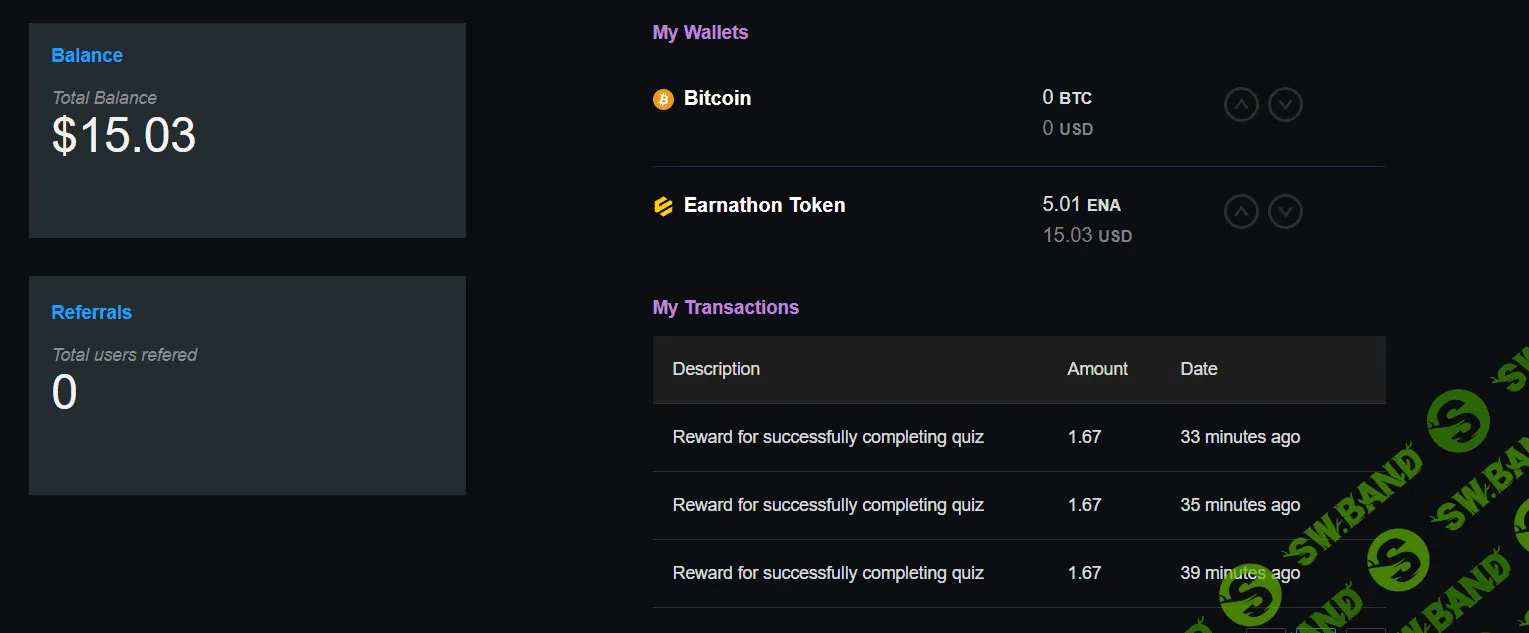This screenshot has width=1529, height=633.
Task: Sort by the Amount column header
Action: (x=1097, y=369)
